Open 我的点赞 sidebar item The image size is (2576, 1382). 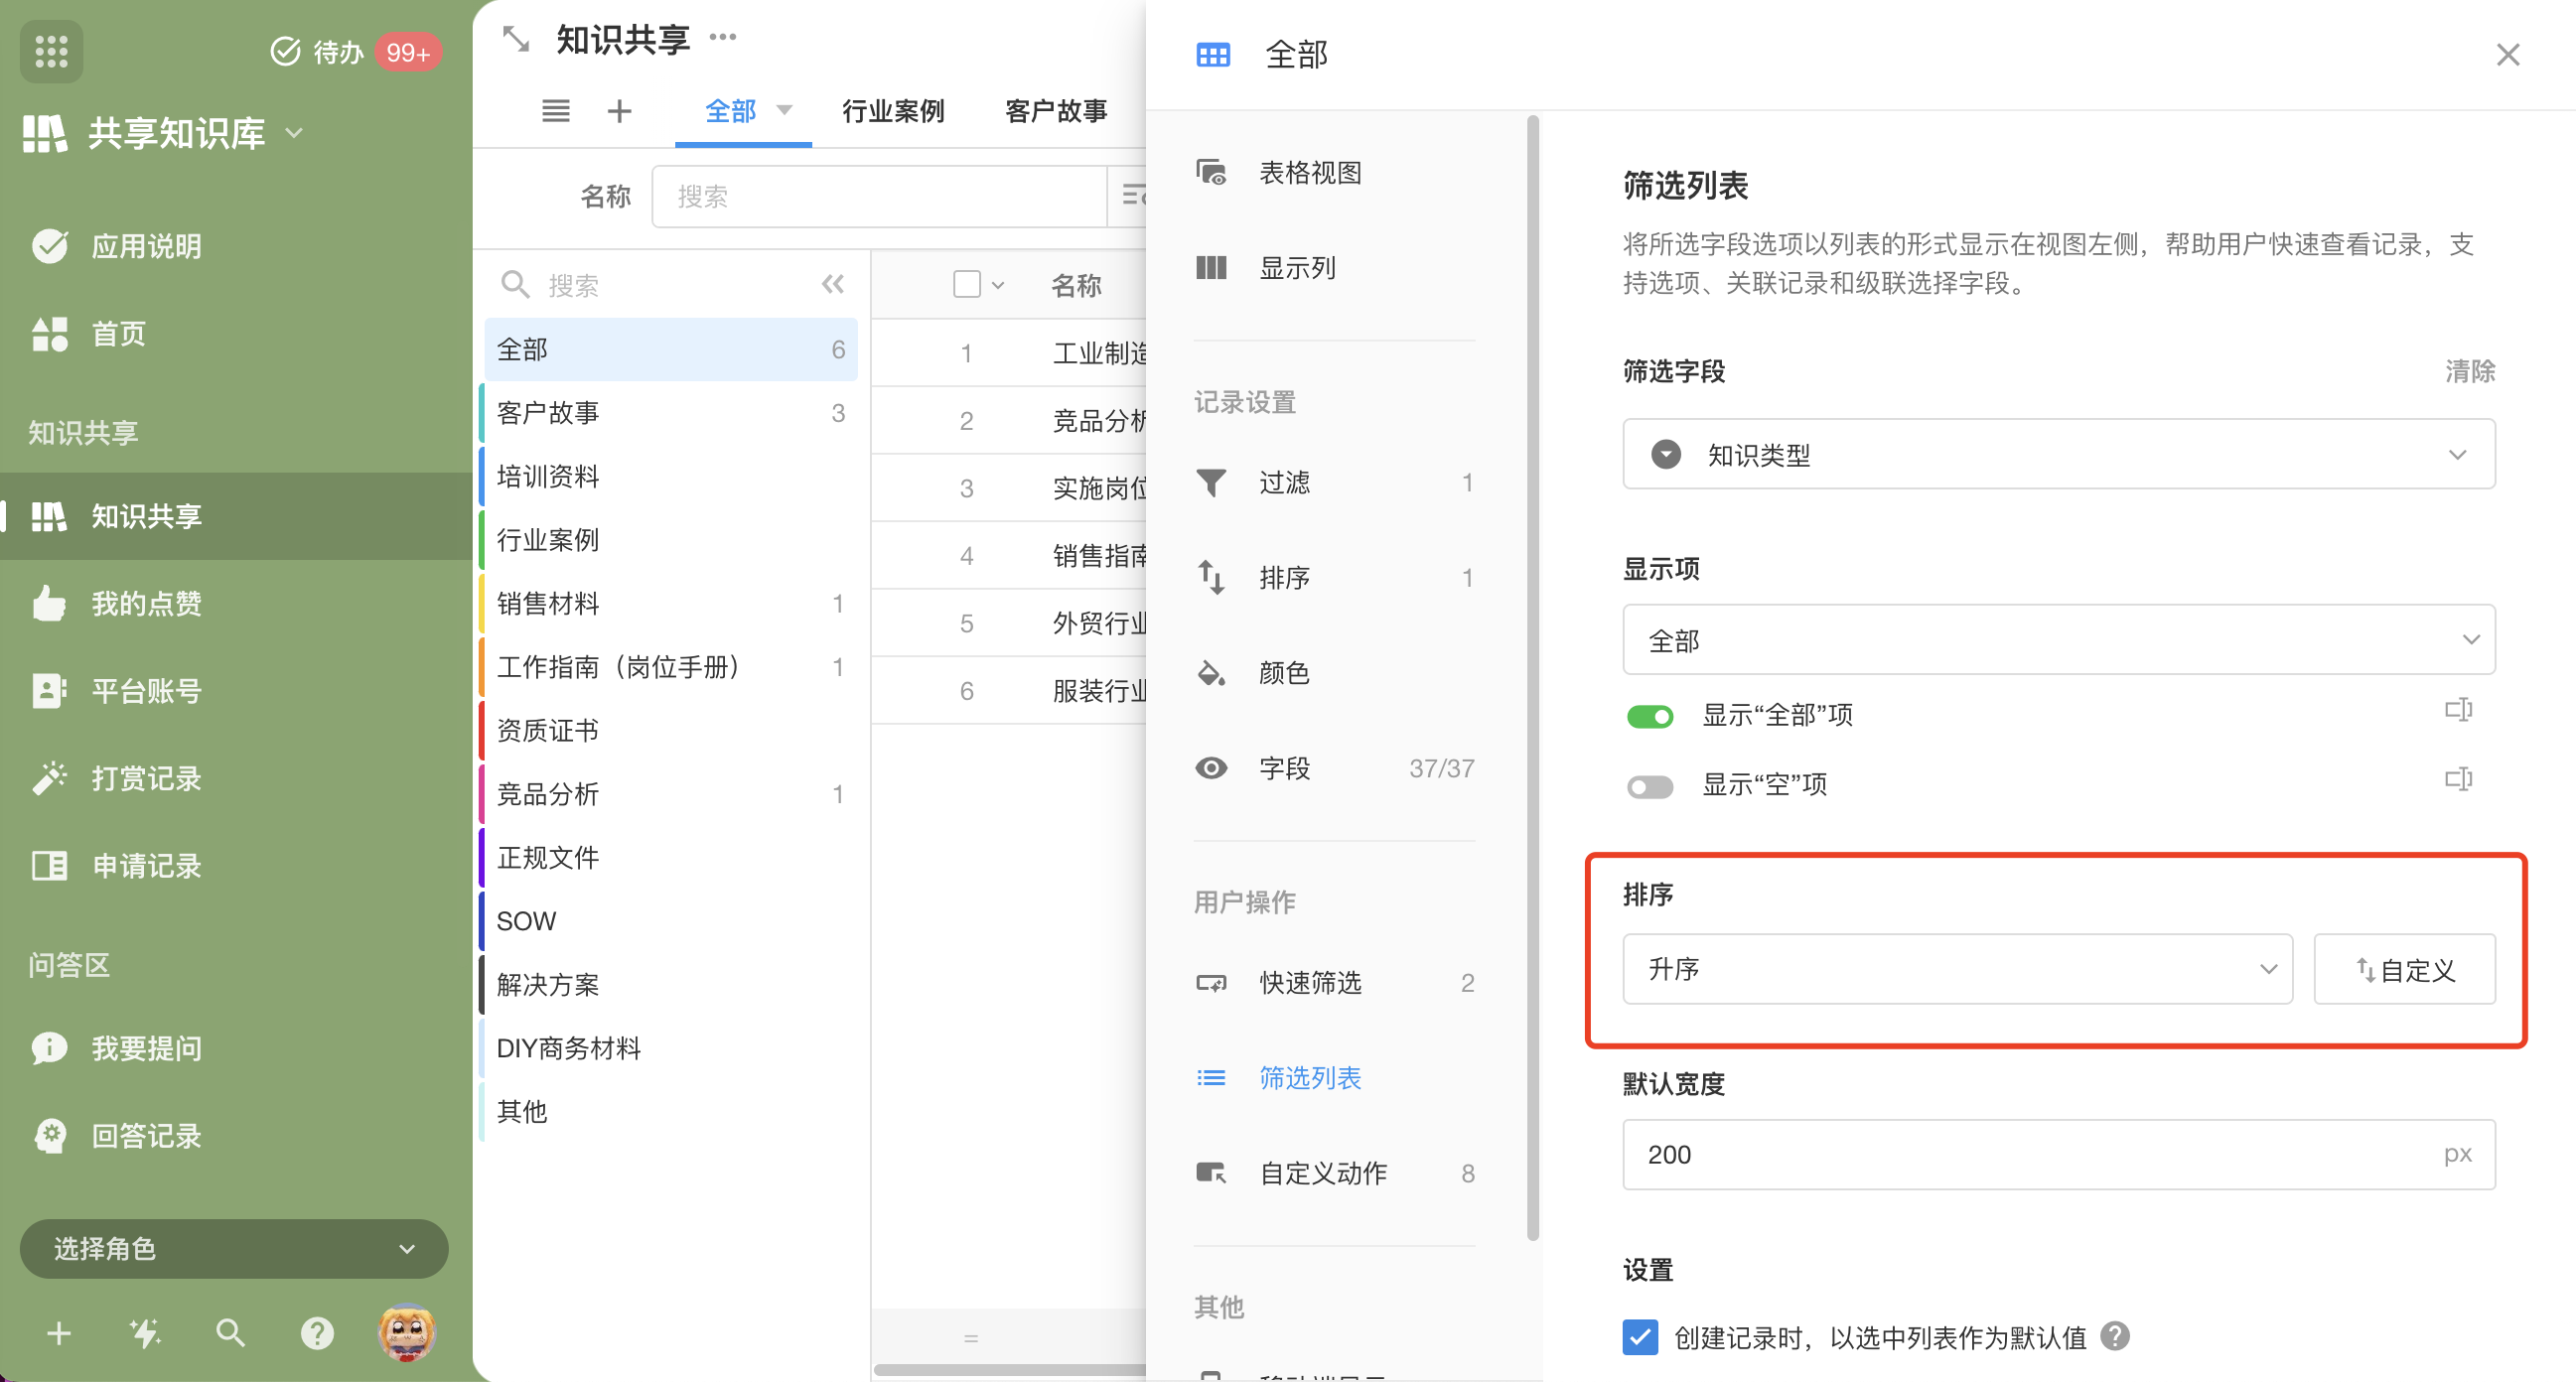point(236,603)
